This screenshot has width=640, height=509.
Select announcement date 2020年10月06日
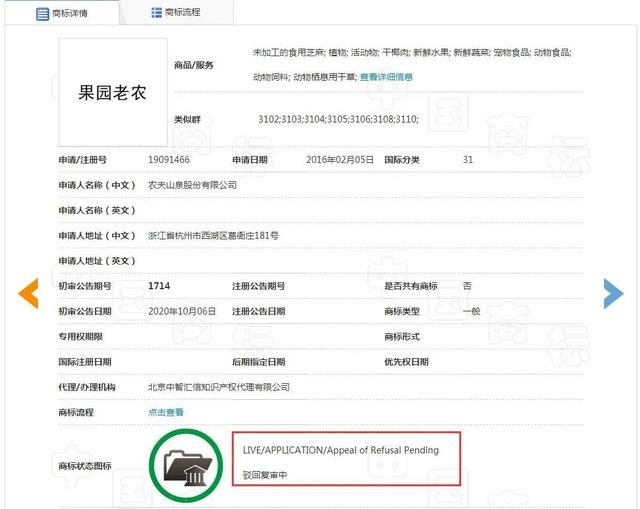tap(182, 311)
